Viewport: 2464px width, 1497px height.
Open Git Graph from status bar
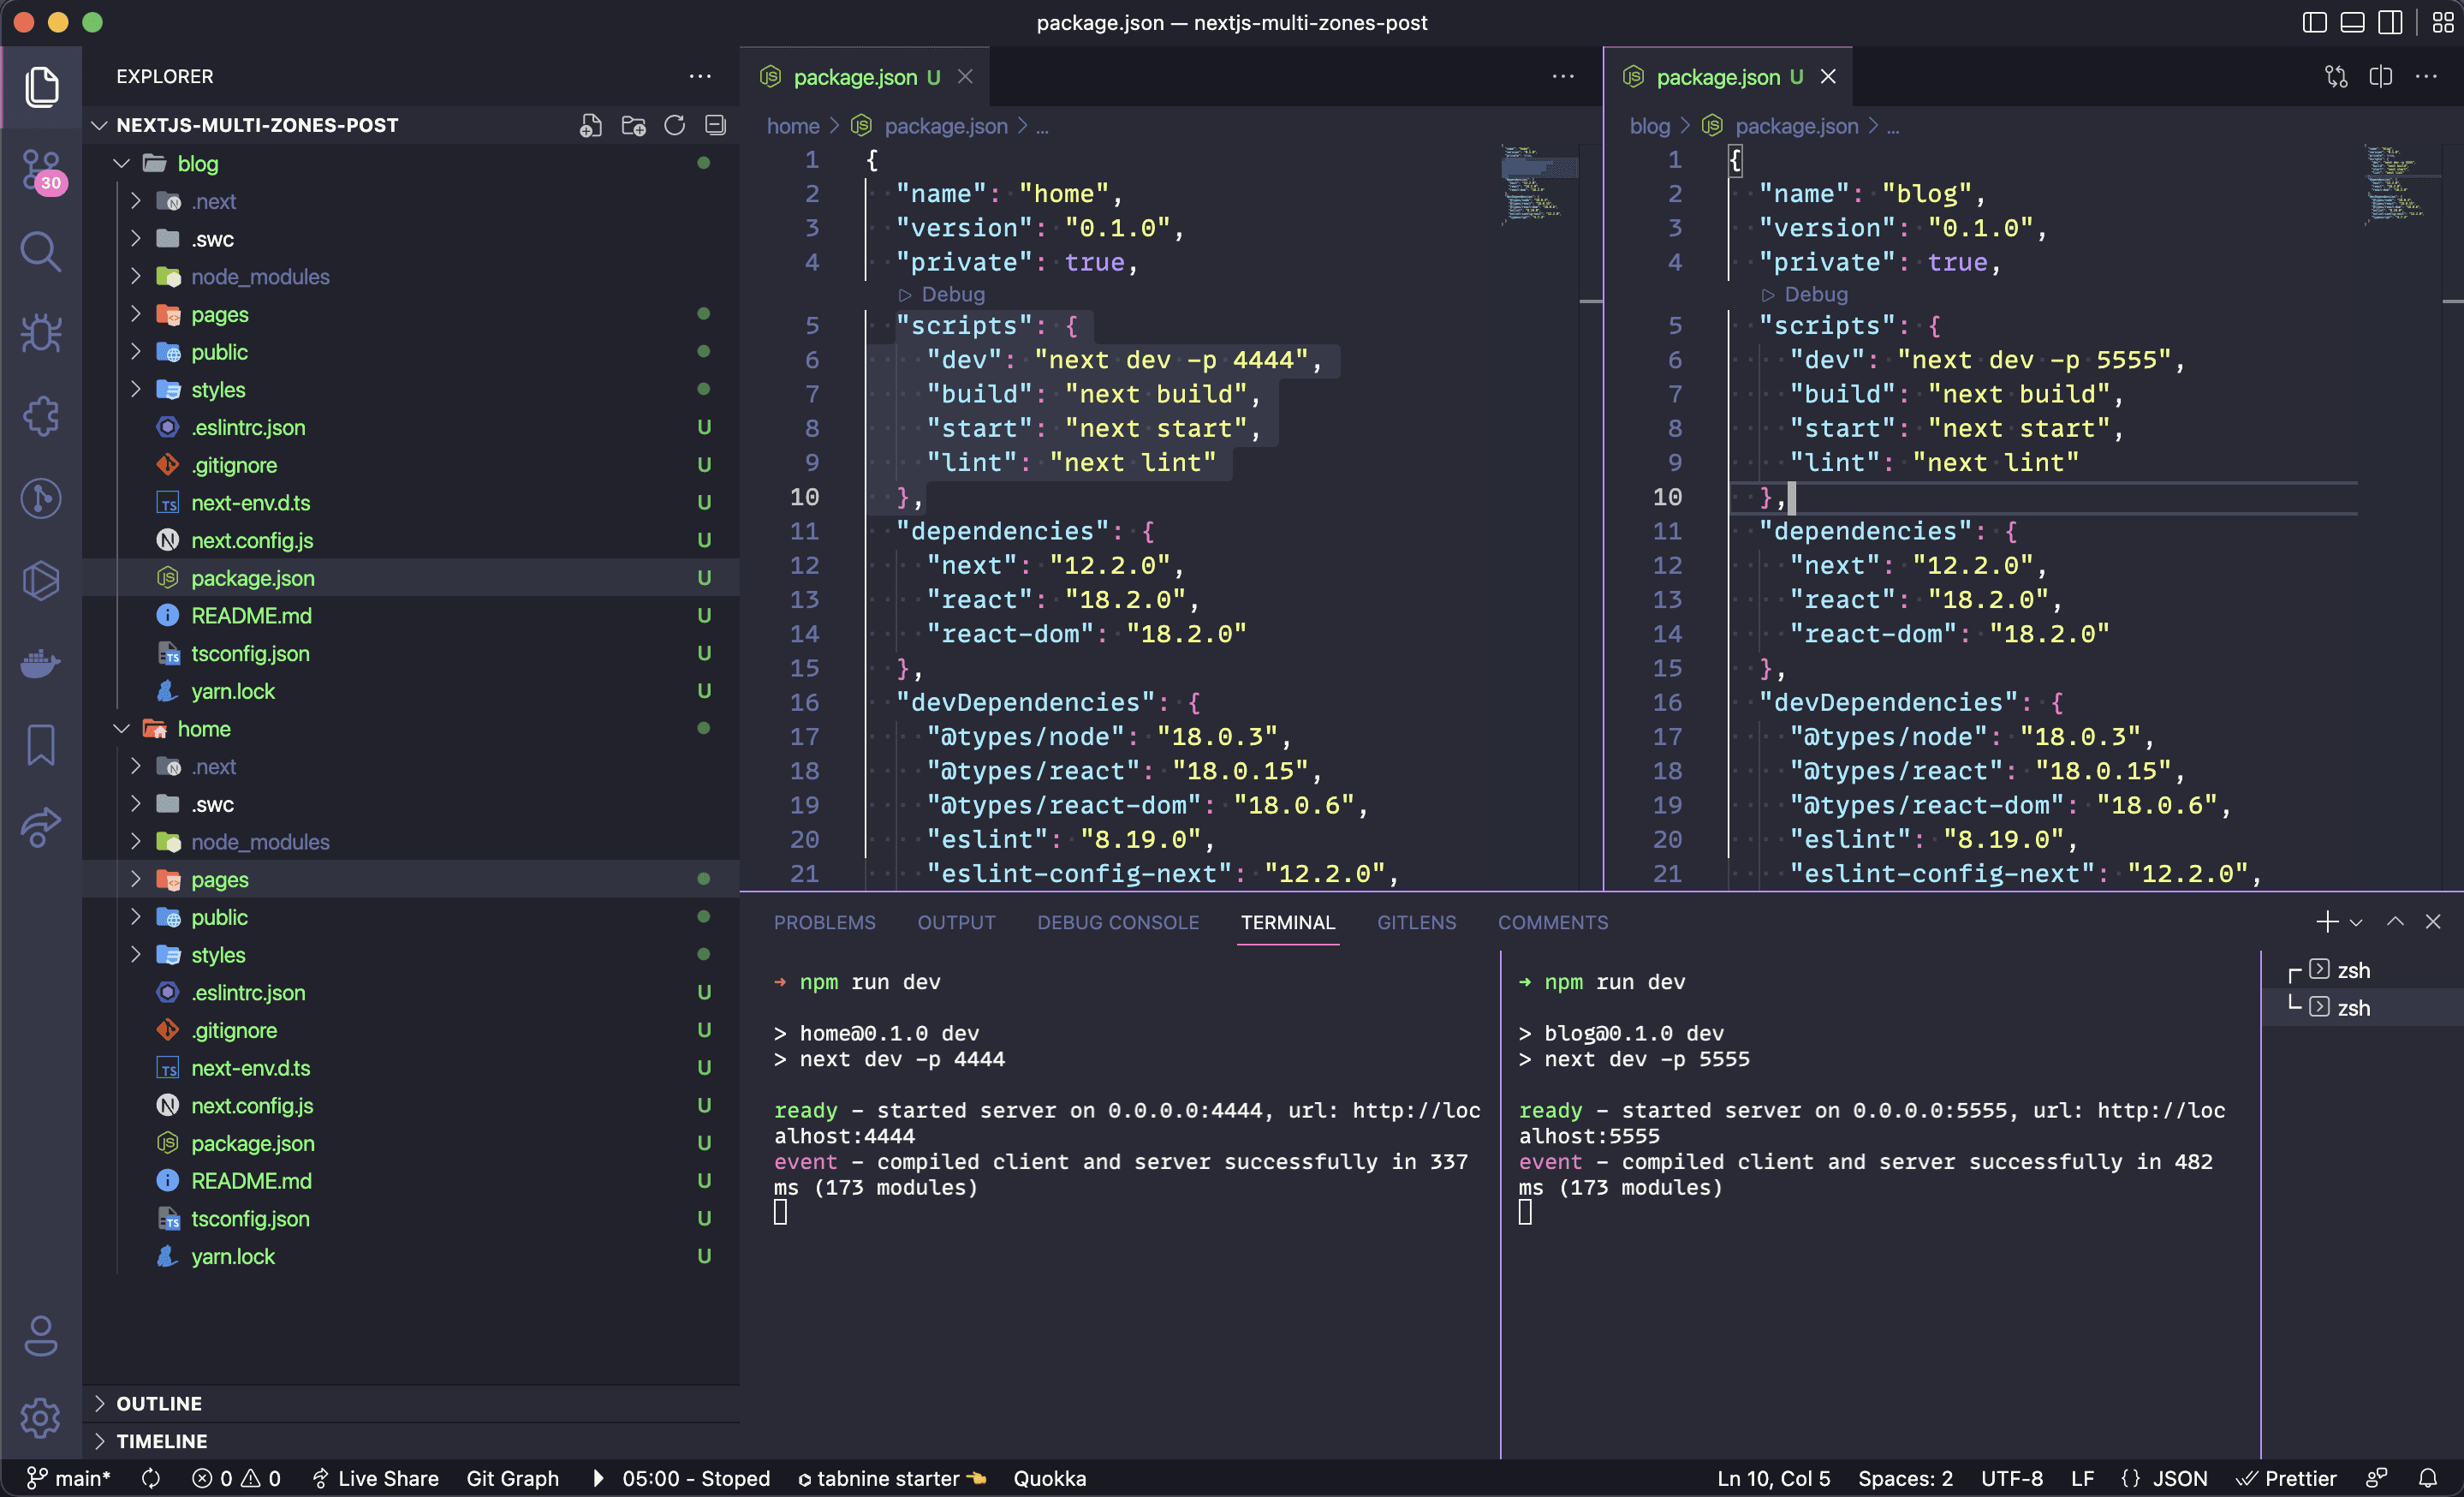click(x=512, y=1478)
